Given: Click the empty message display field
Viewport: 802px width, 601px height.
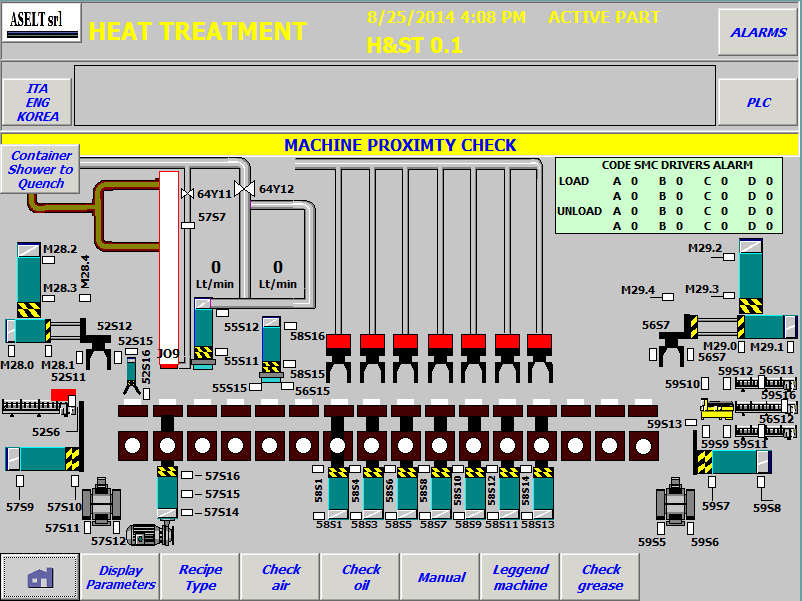Looking at the screenshot, I should point(395,95).
